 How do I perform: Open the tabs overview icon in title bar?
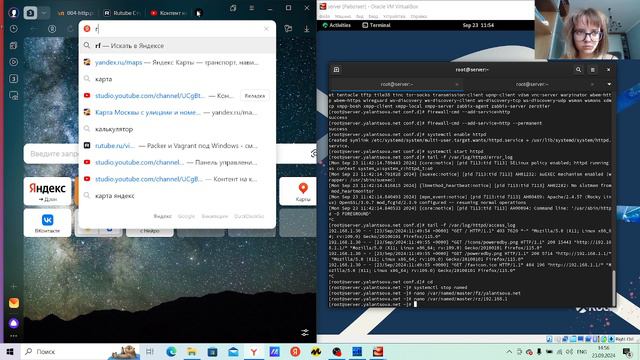(x=233, y=8)
